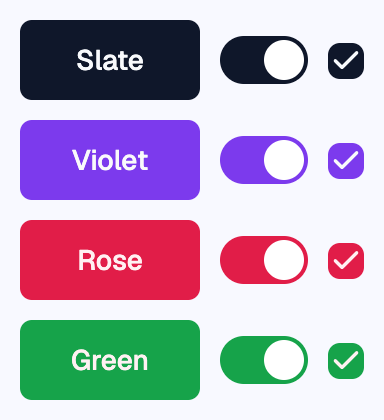
Task: Switch off the rose red toggle
Action: (264, 260)
